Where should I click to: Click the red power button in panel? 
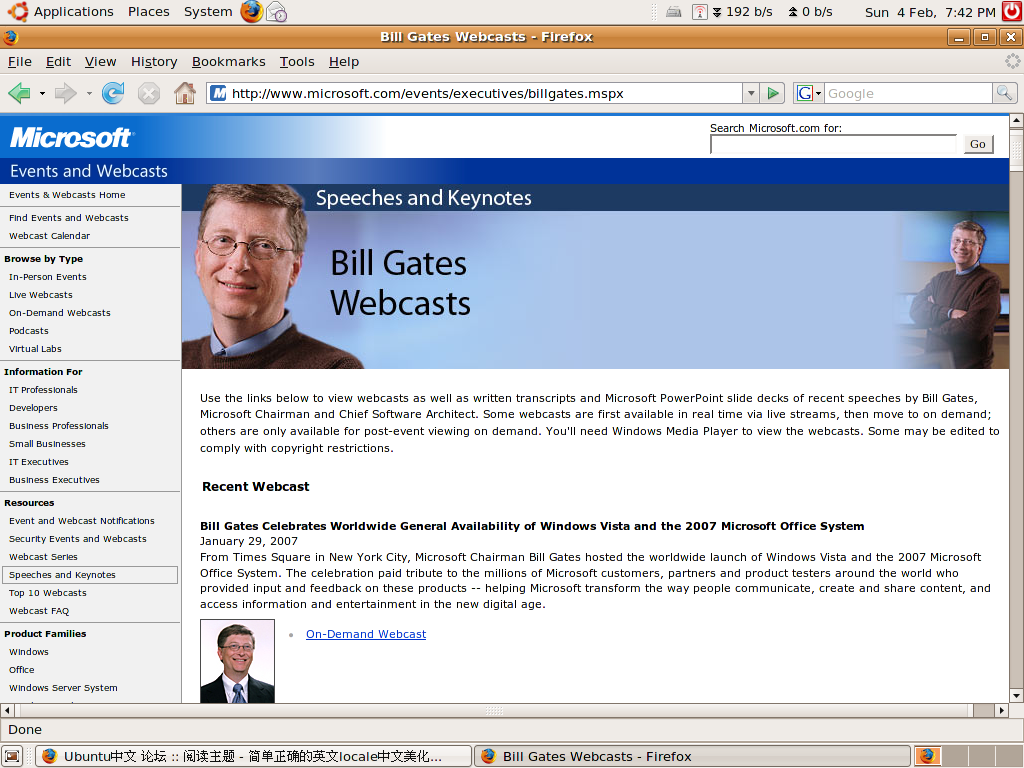[x=1013, y=11]
